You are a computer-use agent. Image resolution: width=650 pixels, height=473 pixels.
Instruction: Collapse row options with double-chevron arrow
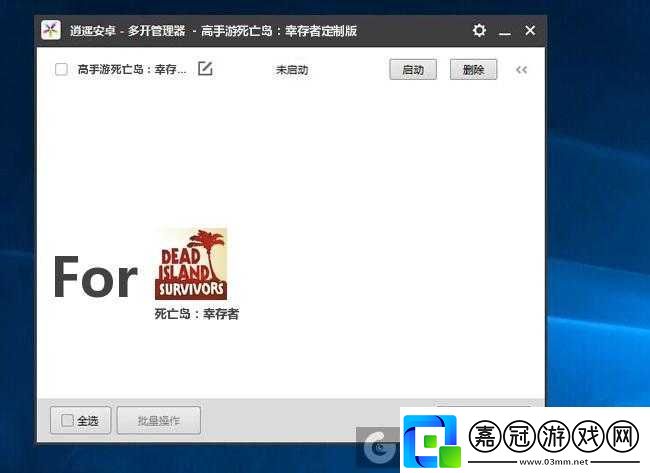pos(521,70)
